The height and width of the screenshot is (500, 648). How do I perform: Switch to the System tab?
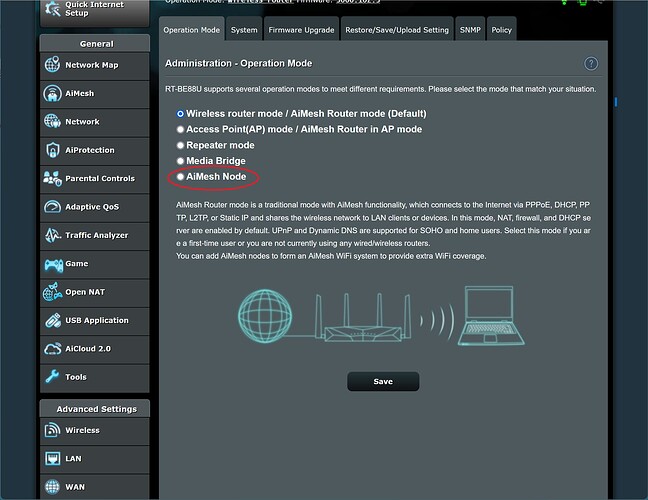(x=244, y=30)
